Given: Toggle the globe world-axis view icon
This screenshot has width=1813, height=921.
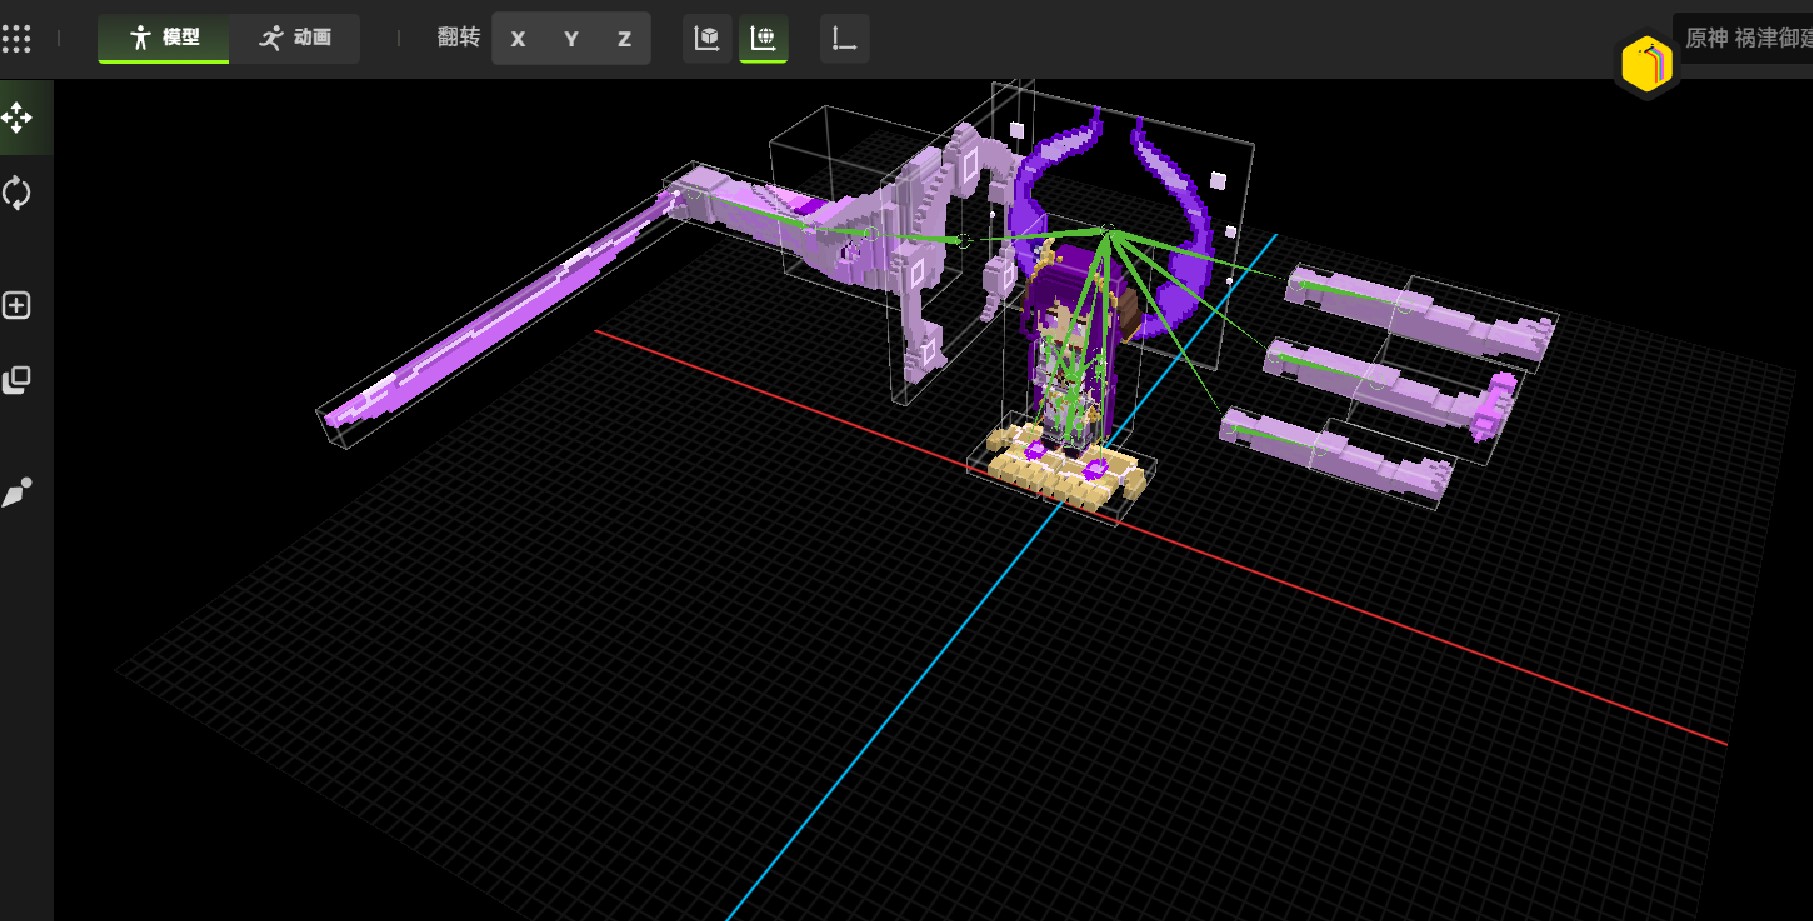Looking at the screenshot, I should click(763, 39).
